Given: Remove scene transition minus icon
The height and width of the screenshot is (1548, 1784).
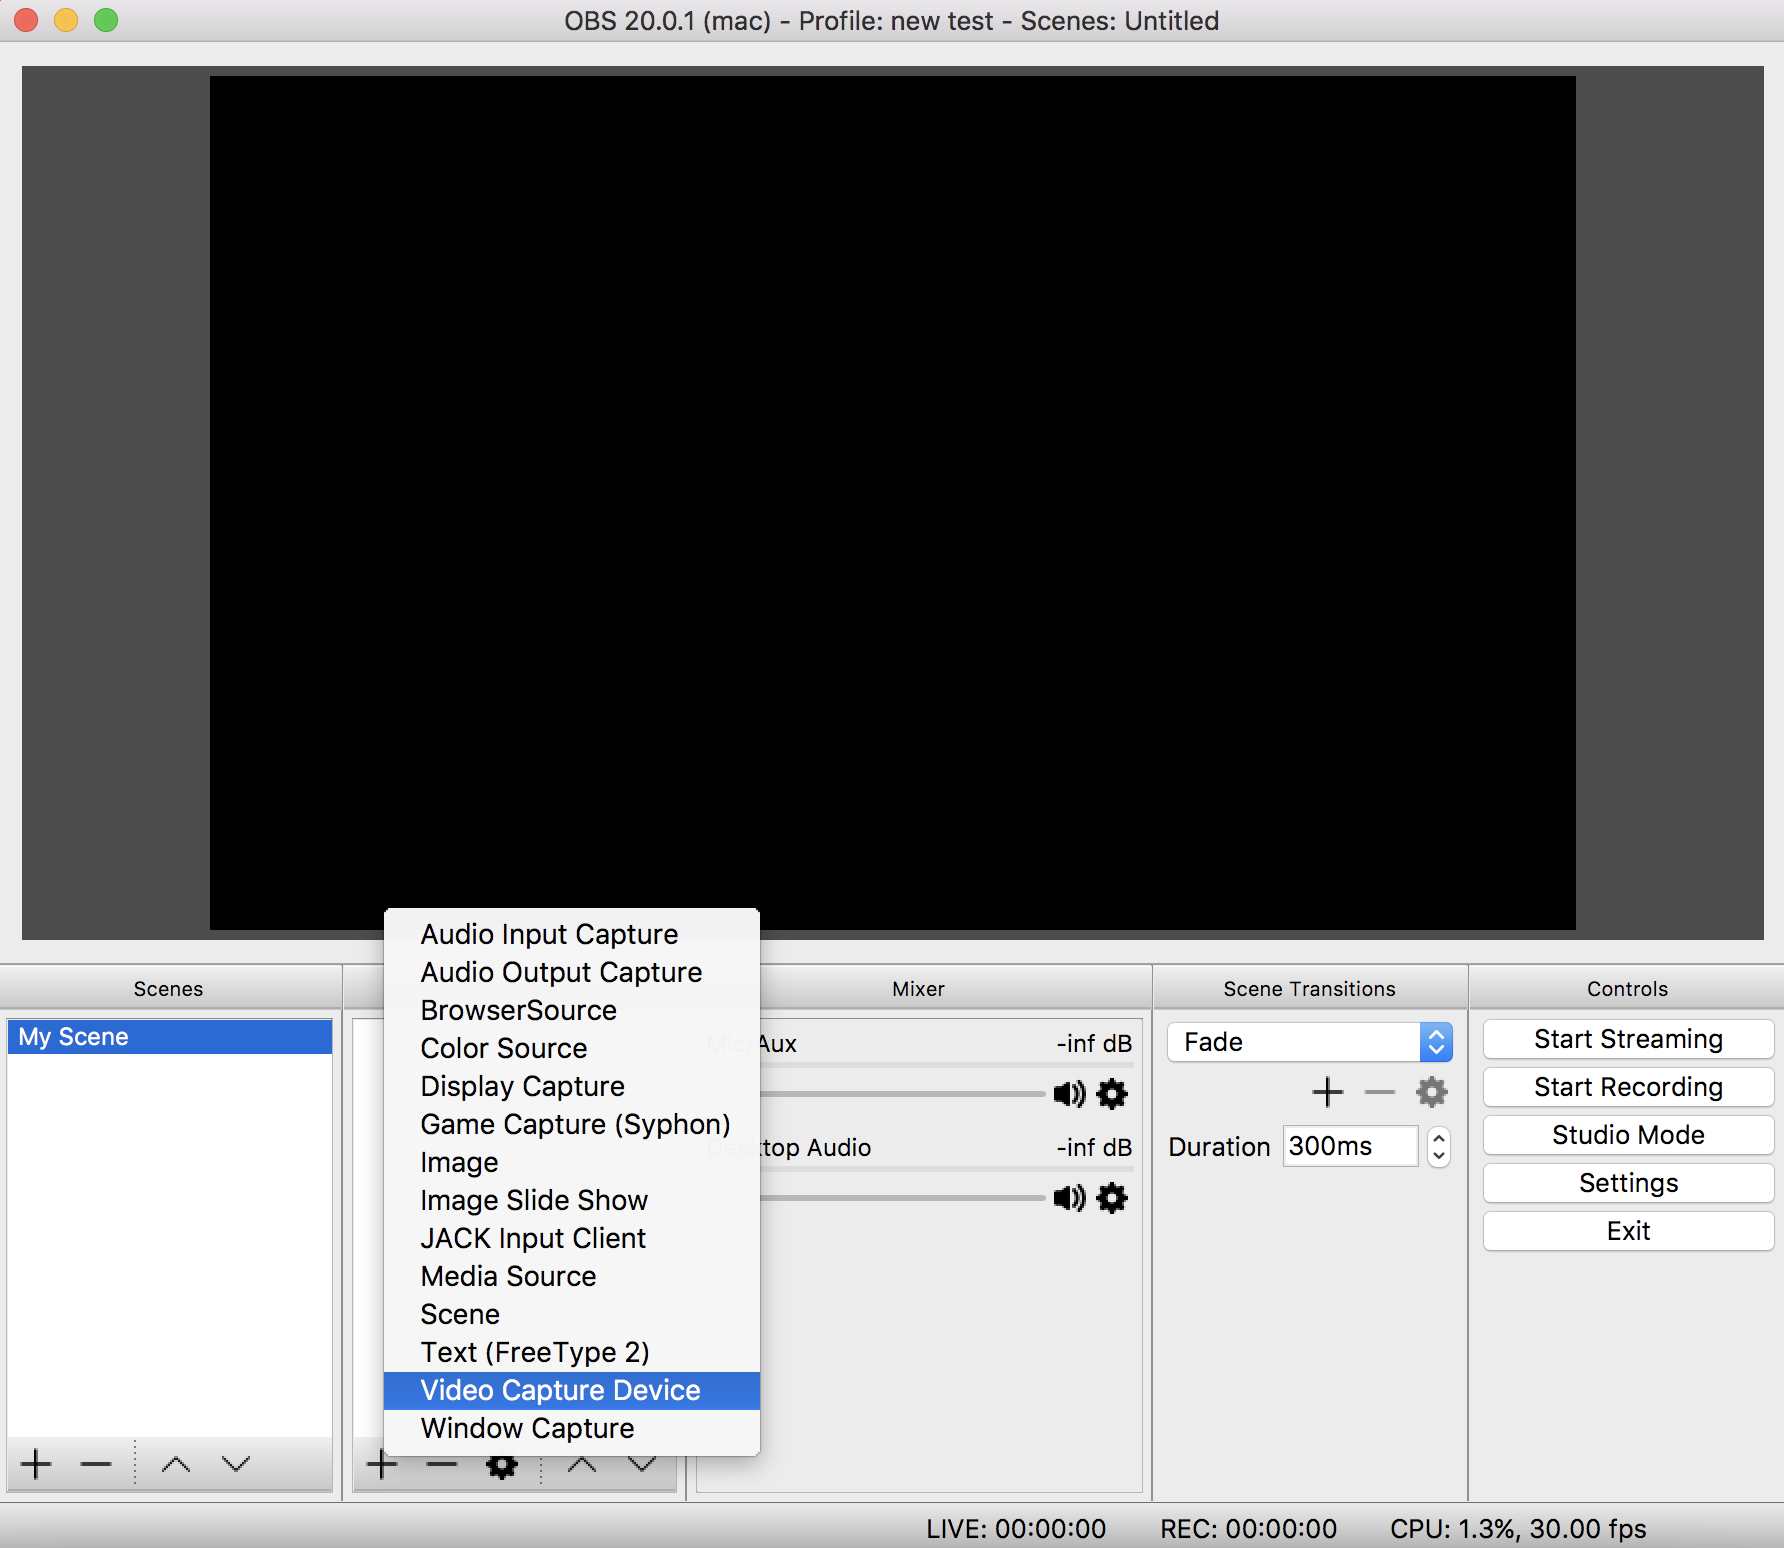Looking at the screenshot, I should click(1380, 1092).
